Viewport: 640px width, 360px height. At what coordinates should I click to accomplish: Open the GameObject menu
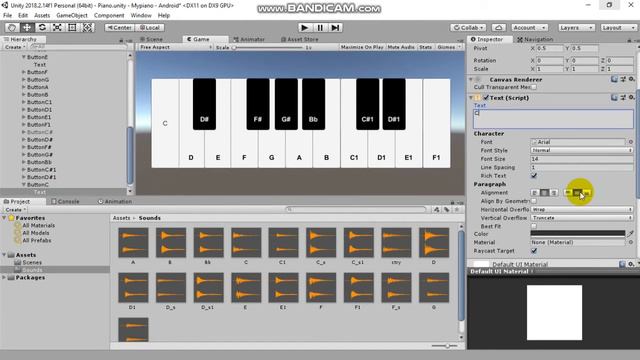71,15
